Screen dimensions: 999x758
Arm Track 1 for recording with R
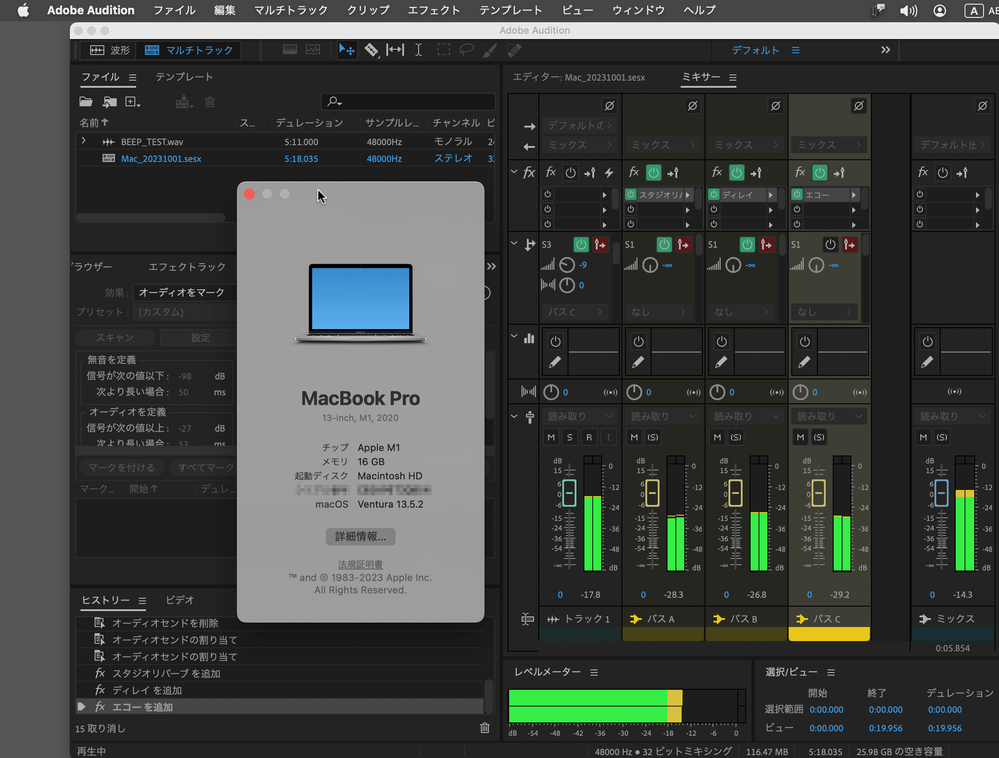click(x=589, y=437)
